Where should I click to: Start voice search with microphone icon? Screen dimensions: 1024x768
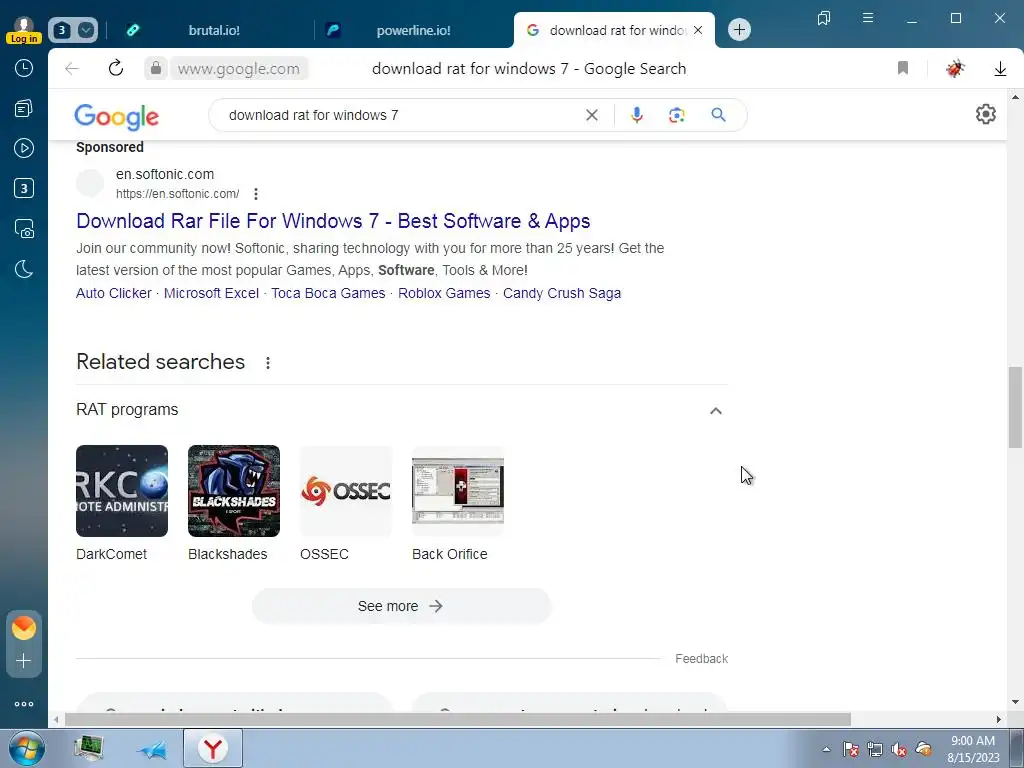pyautogui.click(x=637, y=115)
